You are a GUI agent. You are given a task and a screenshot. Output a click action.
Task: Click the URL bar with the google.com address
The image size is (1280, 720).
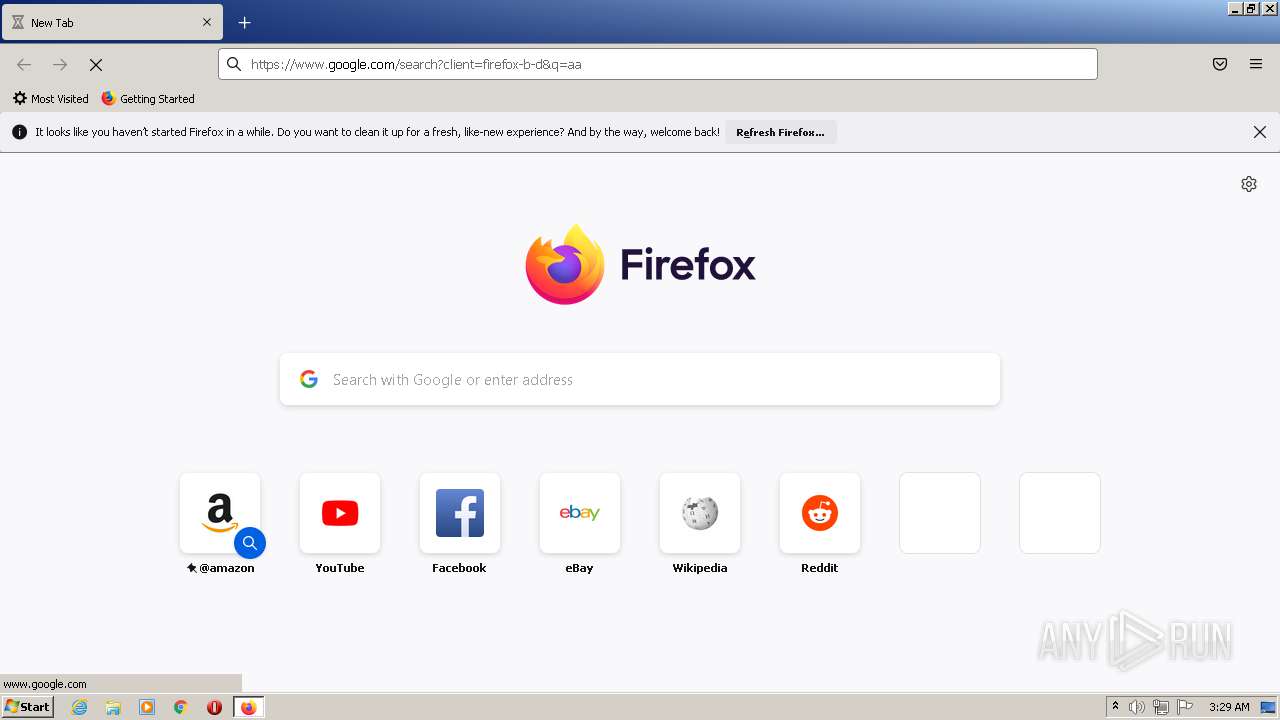[657, 64]
